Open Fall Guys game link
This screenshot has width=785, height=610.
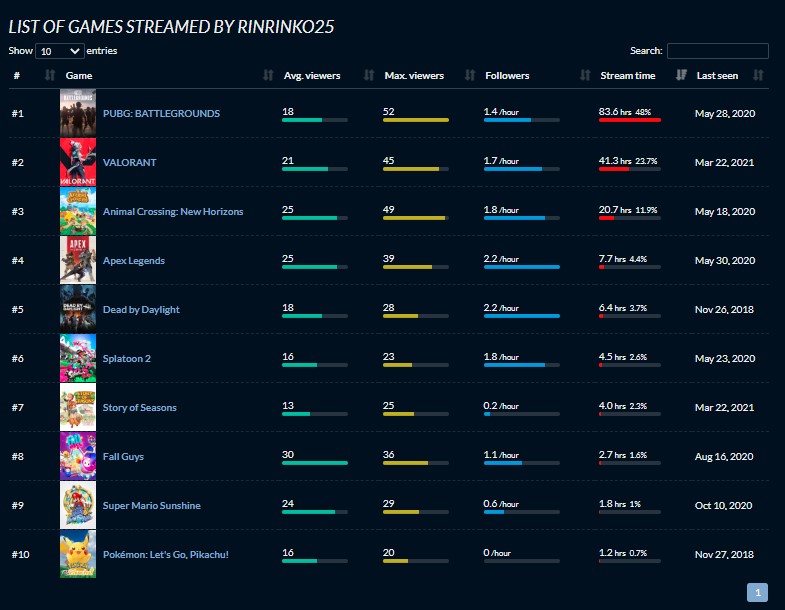coord(123,456)
